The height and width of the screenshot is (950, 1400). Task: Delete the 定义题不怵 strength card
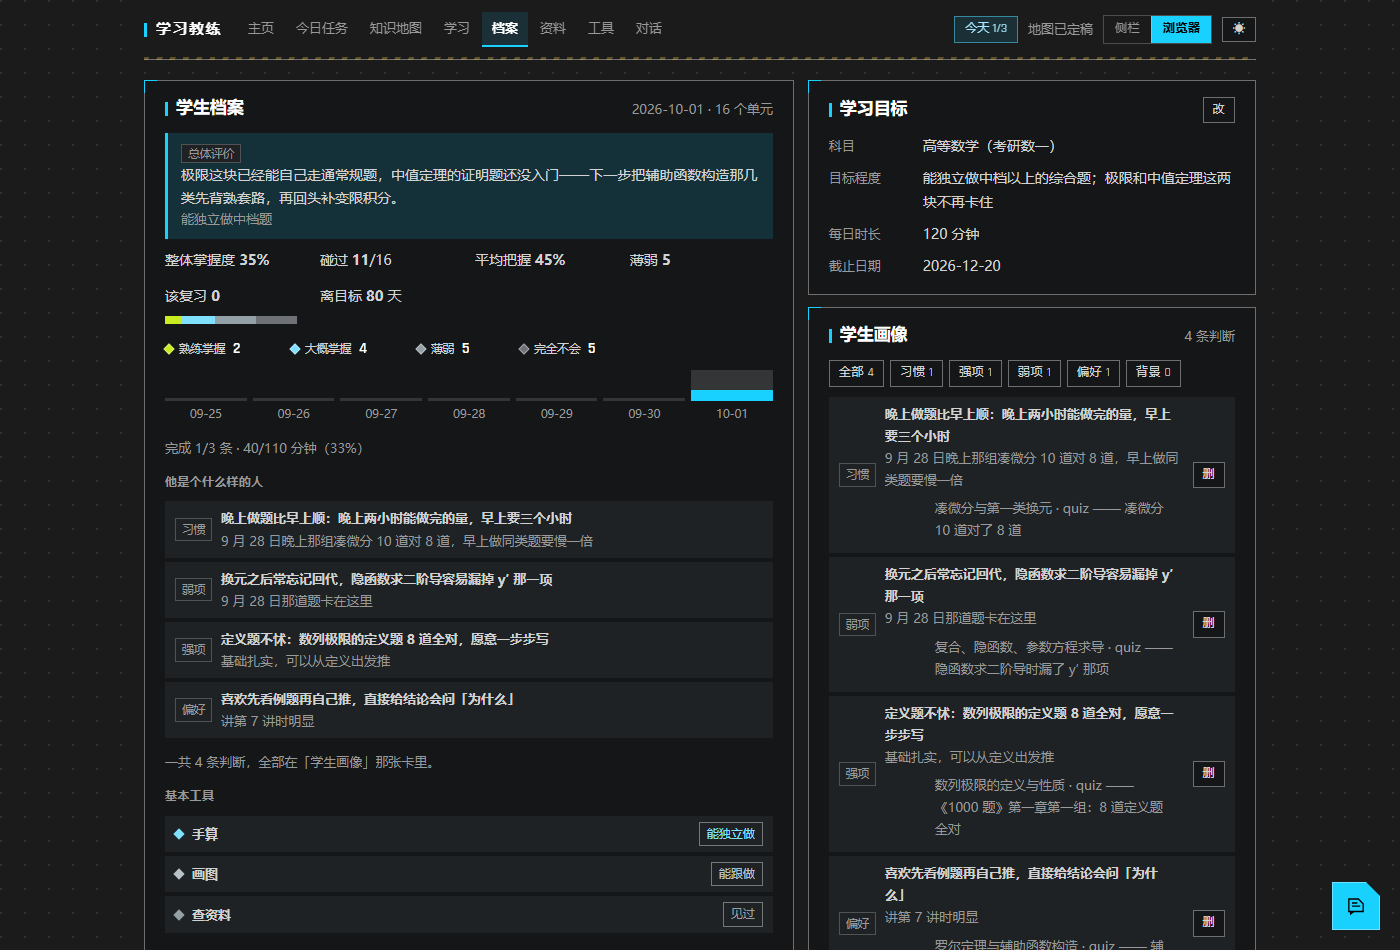(1209, 773)
